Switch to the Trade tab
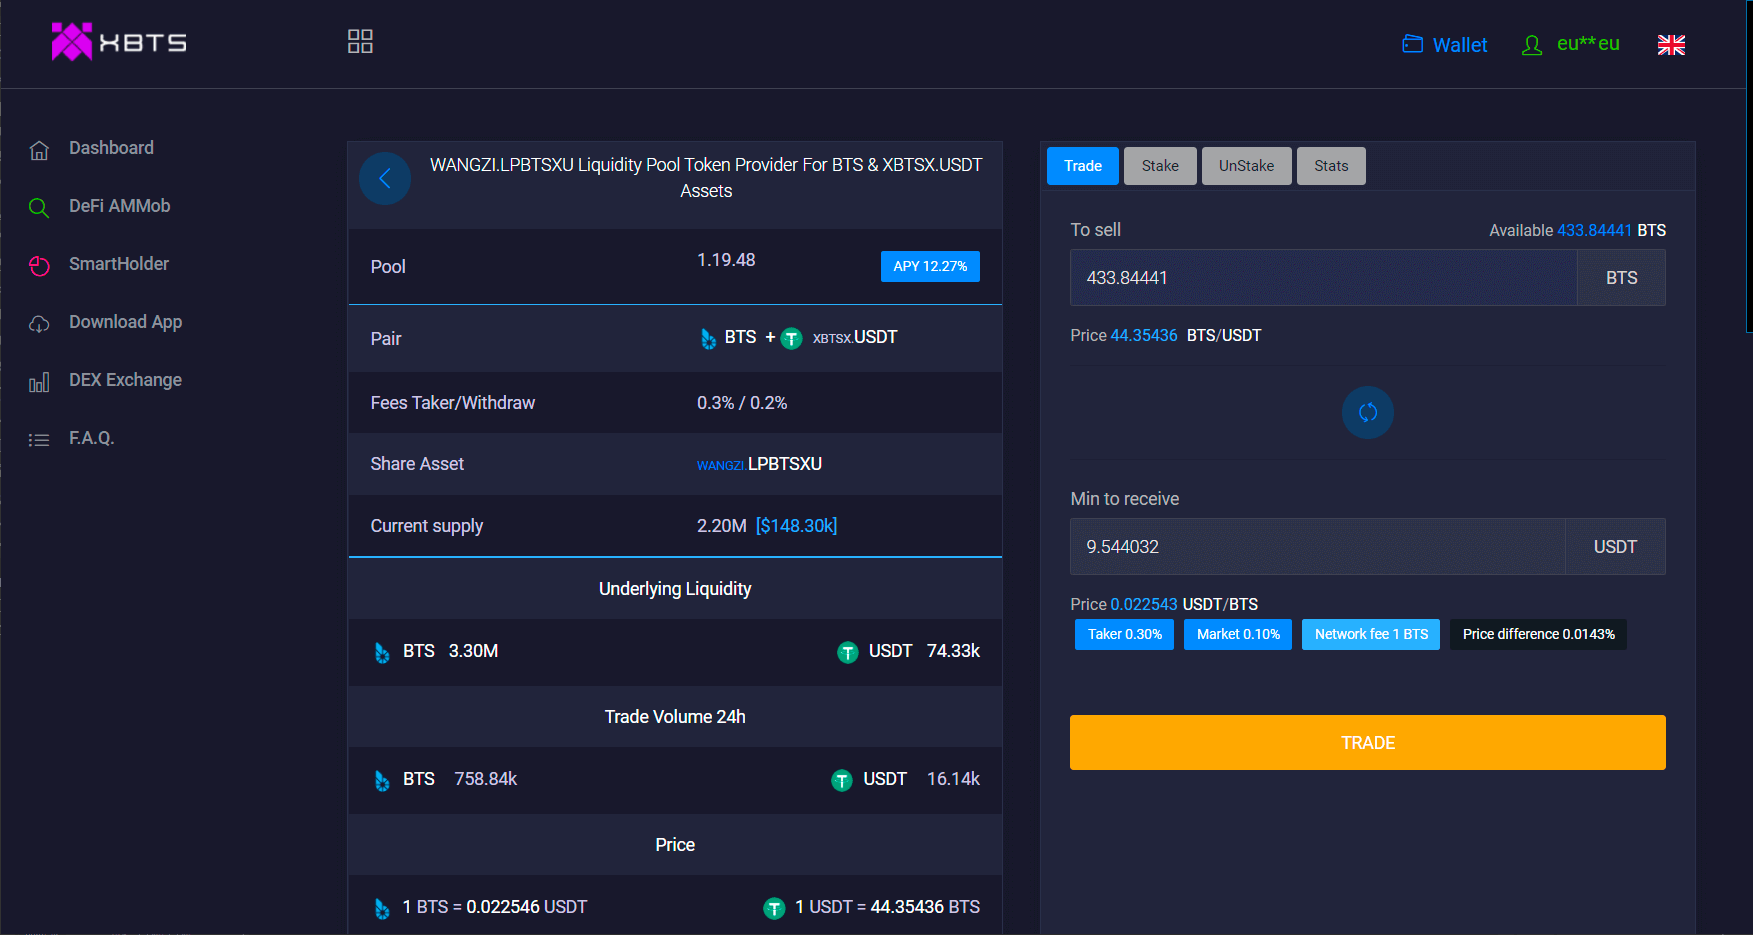Image resolution: width=1753 pixels, height=935 pixels. coord(1083,166)
